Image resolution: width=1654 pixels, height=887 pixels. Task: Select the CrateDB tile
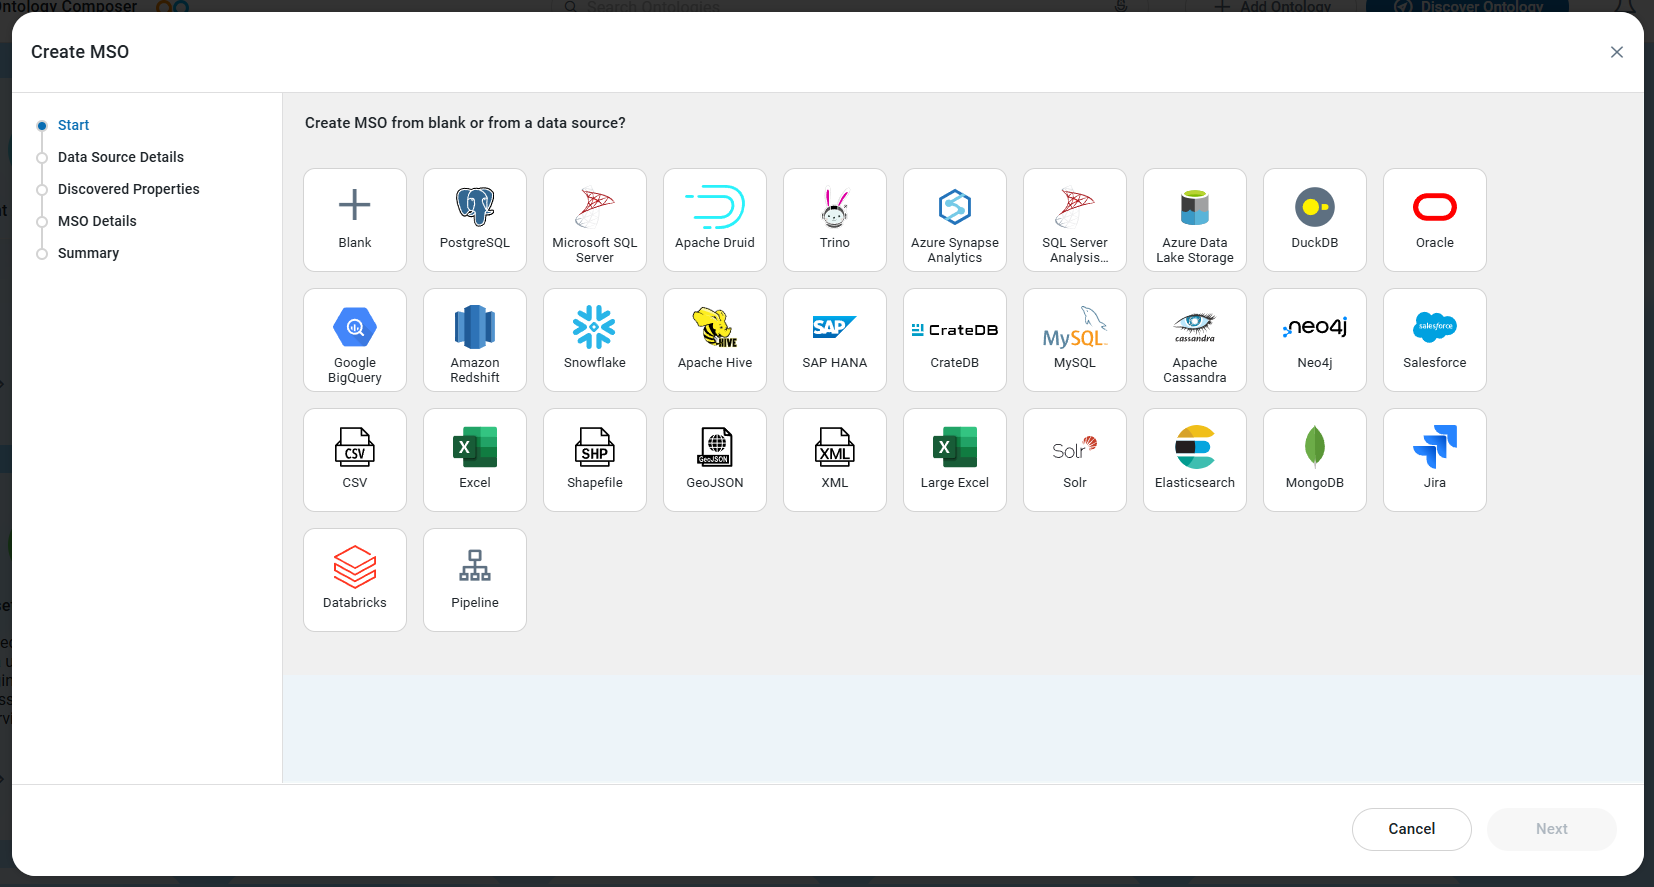pos(955,340)
